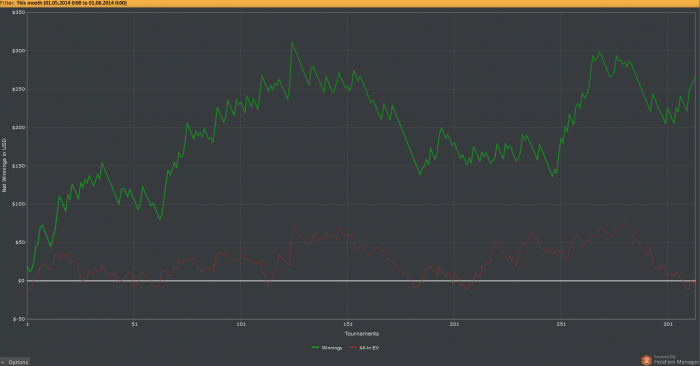Click the $250 y-axis label
The height and width of the screenshot is (366, 700).
click(x=19, y=89)
